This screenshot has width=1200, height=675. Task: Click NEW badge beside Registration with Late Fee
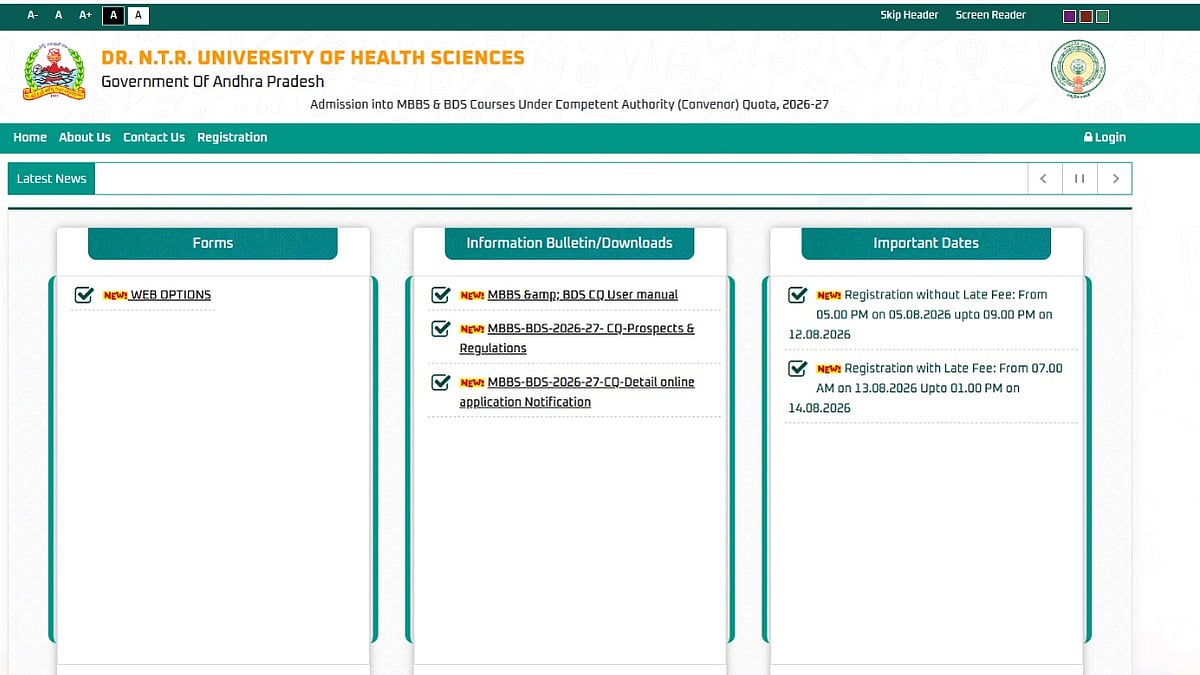(829, 369)
